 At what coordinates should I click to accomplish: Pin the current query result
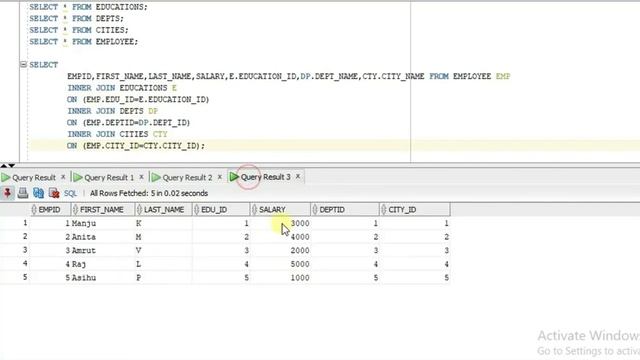[x=7, y=193]
